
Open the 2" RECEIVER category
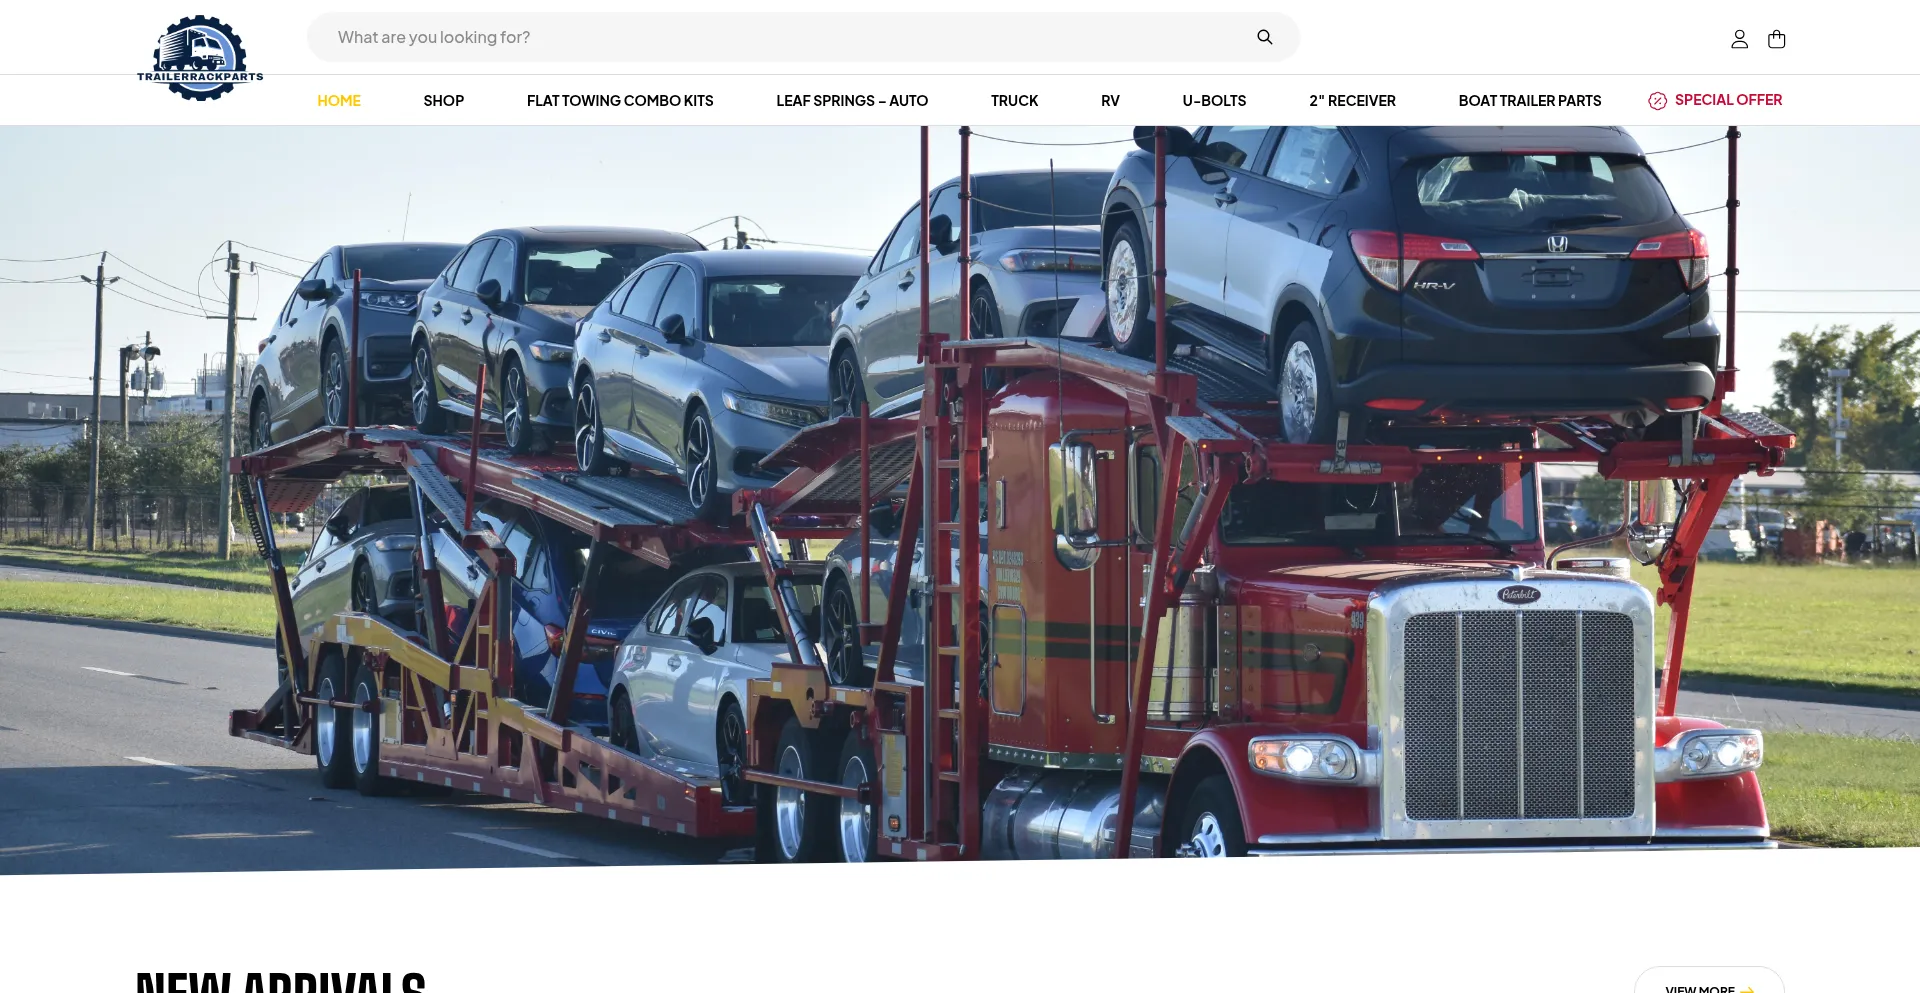tap(1352, 101)
